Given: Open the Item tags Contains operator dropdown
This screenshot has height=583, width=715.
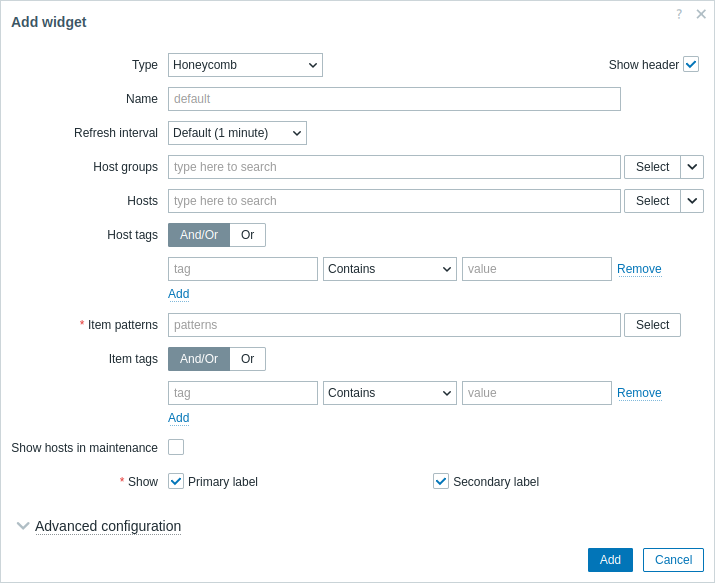Looking at the screenshot, I should [x=390, y=393].
